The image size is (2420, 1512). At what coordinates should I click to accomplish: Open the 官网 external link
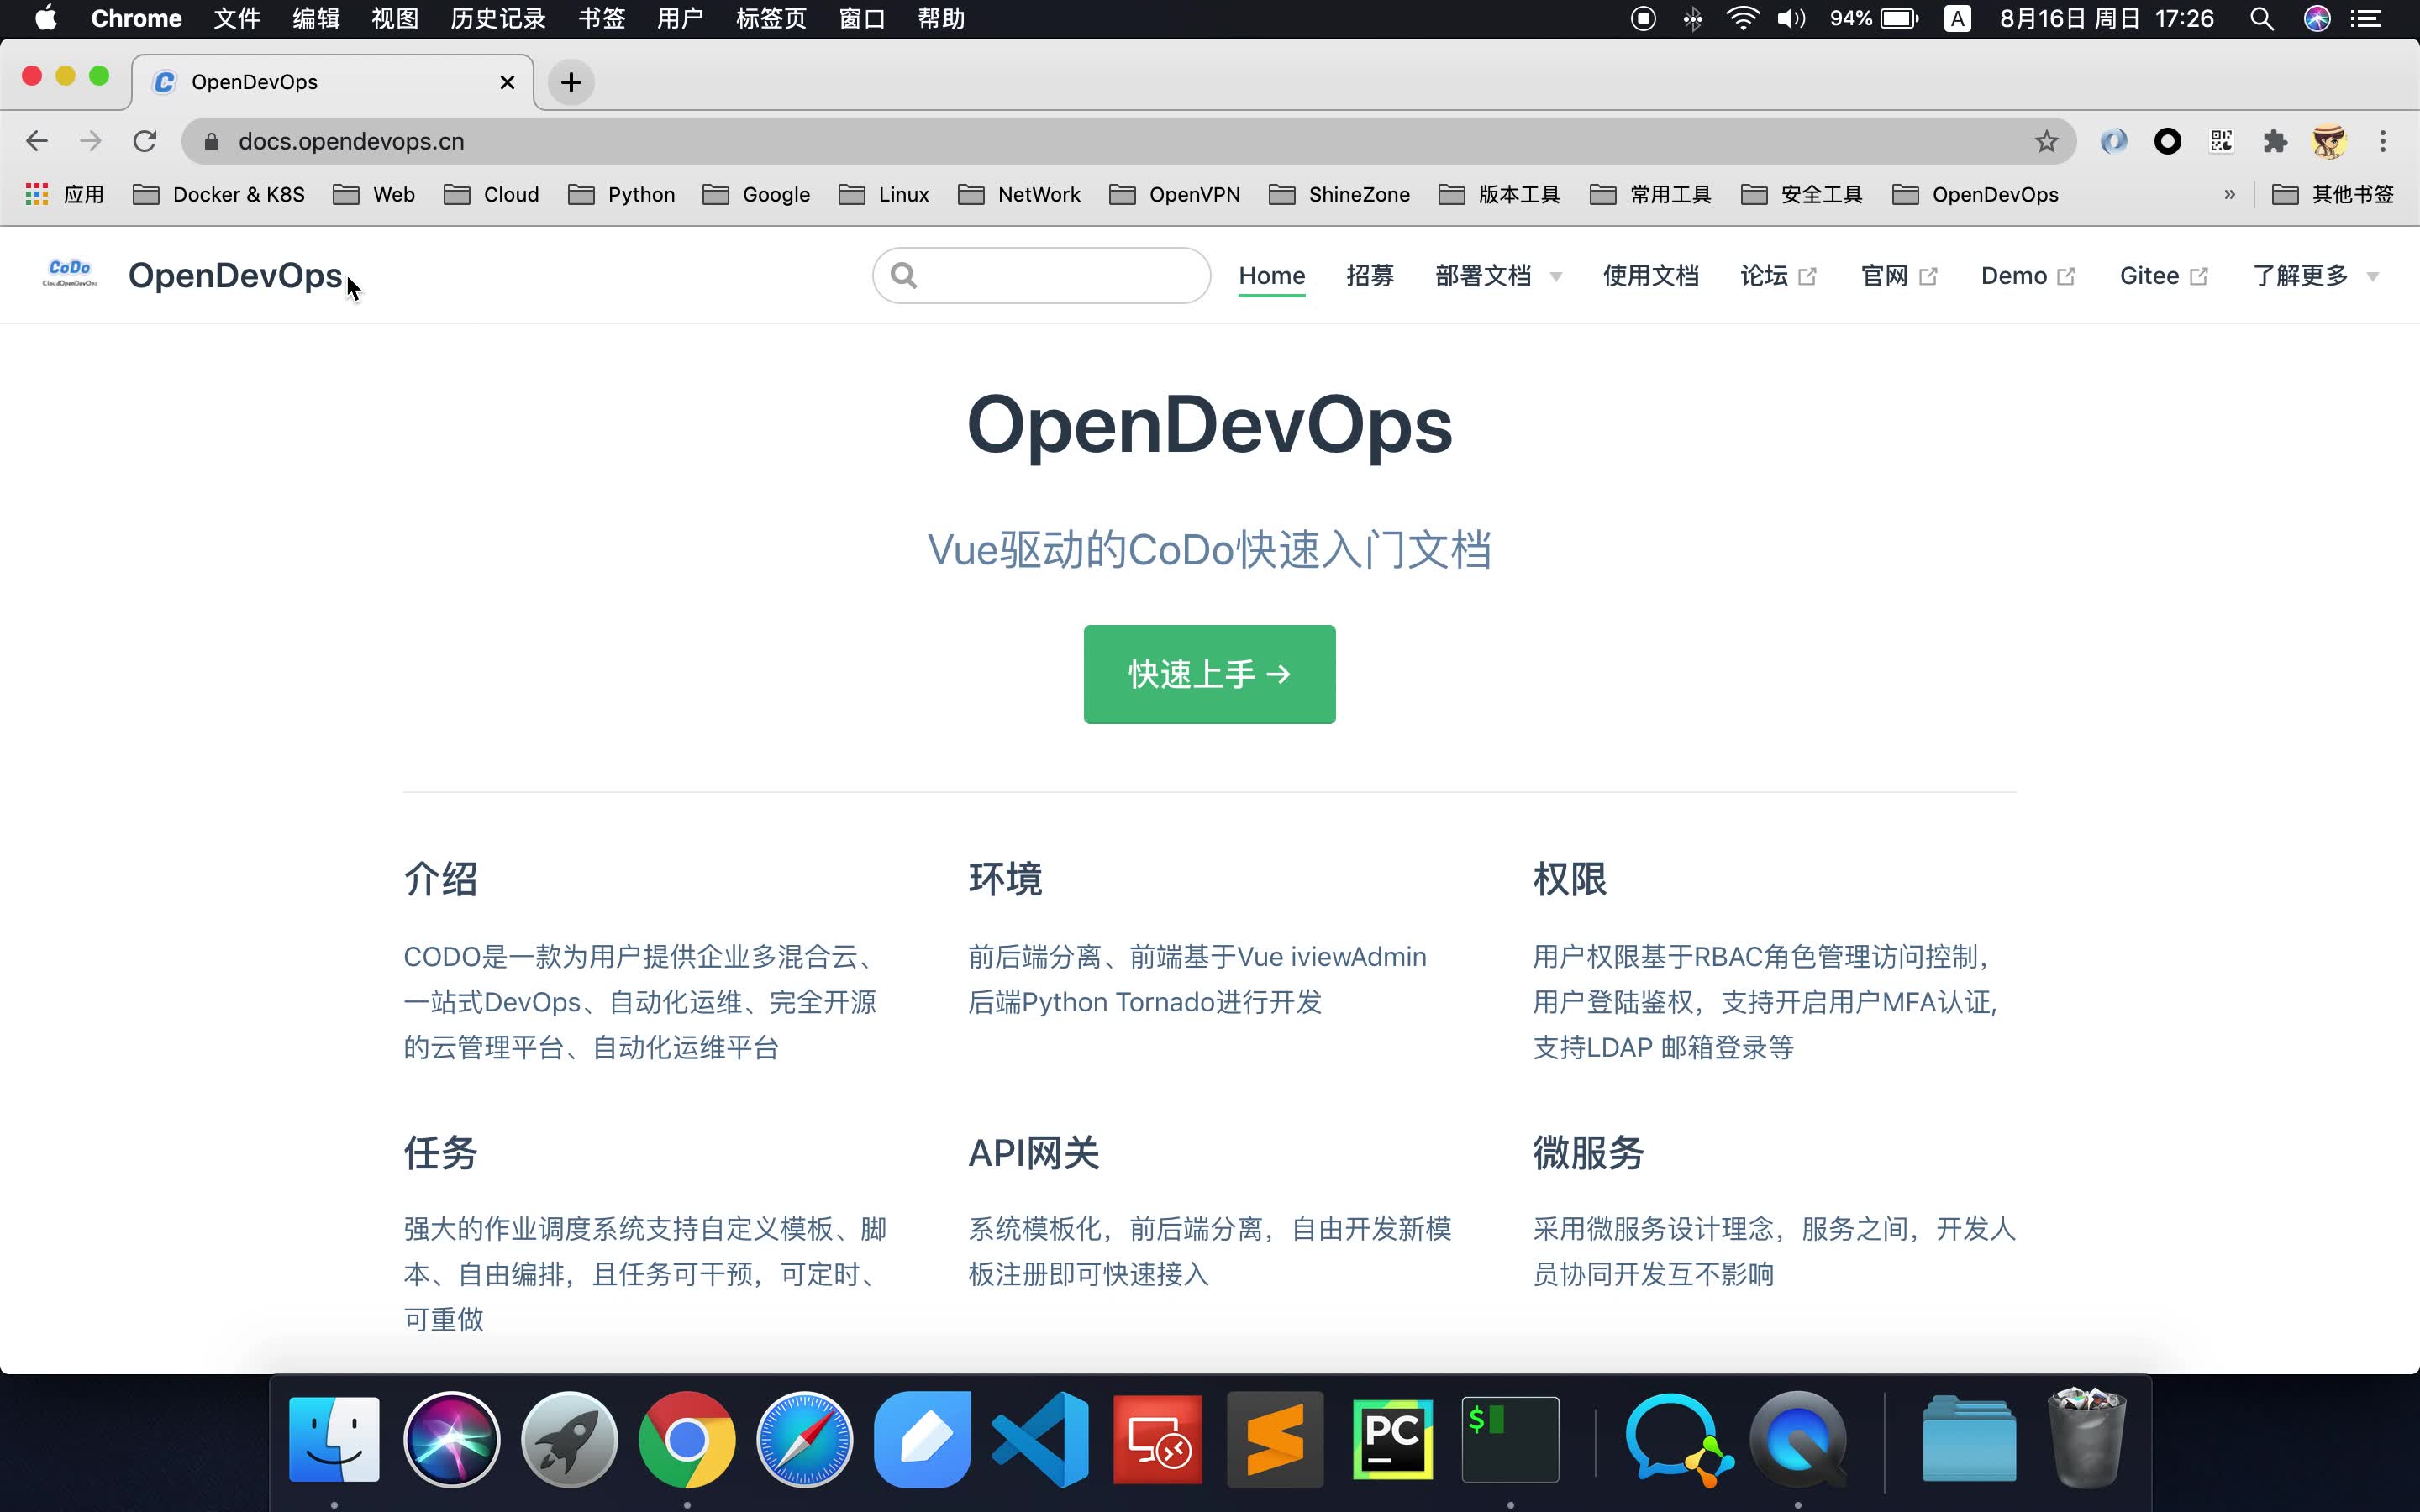pos(1899,276)
